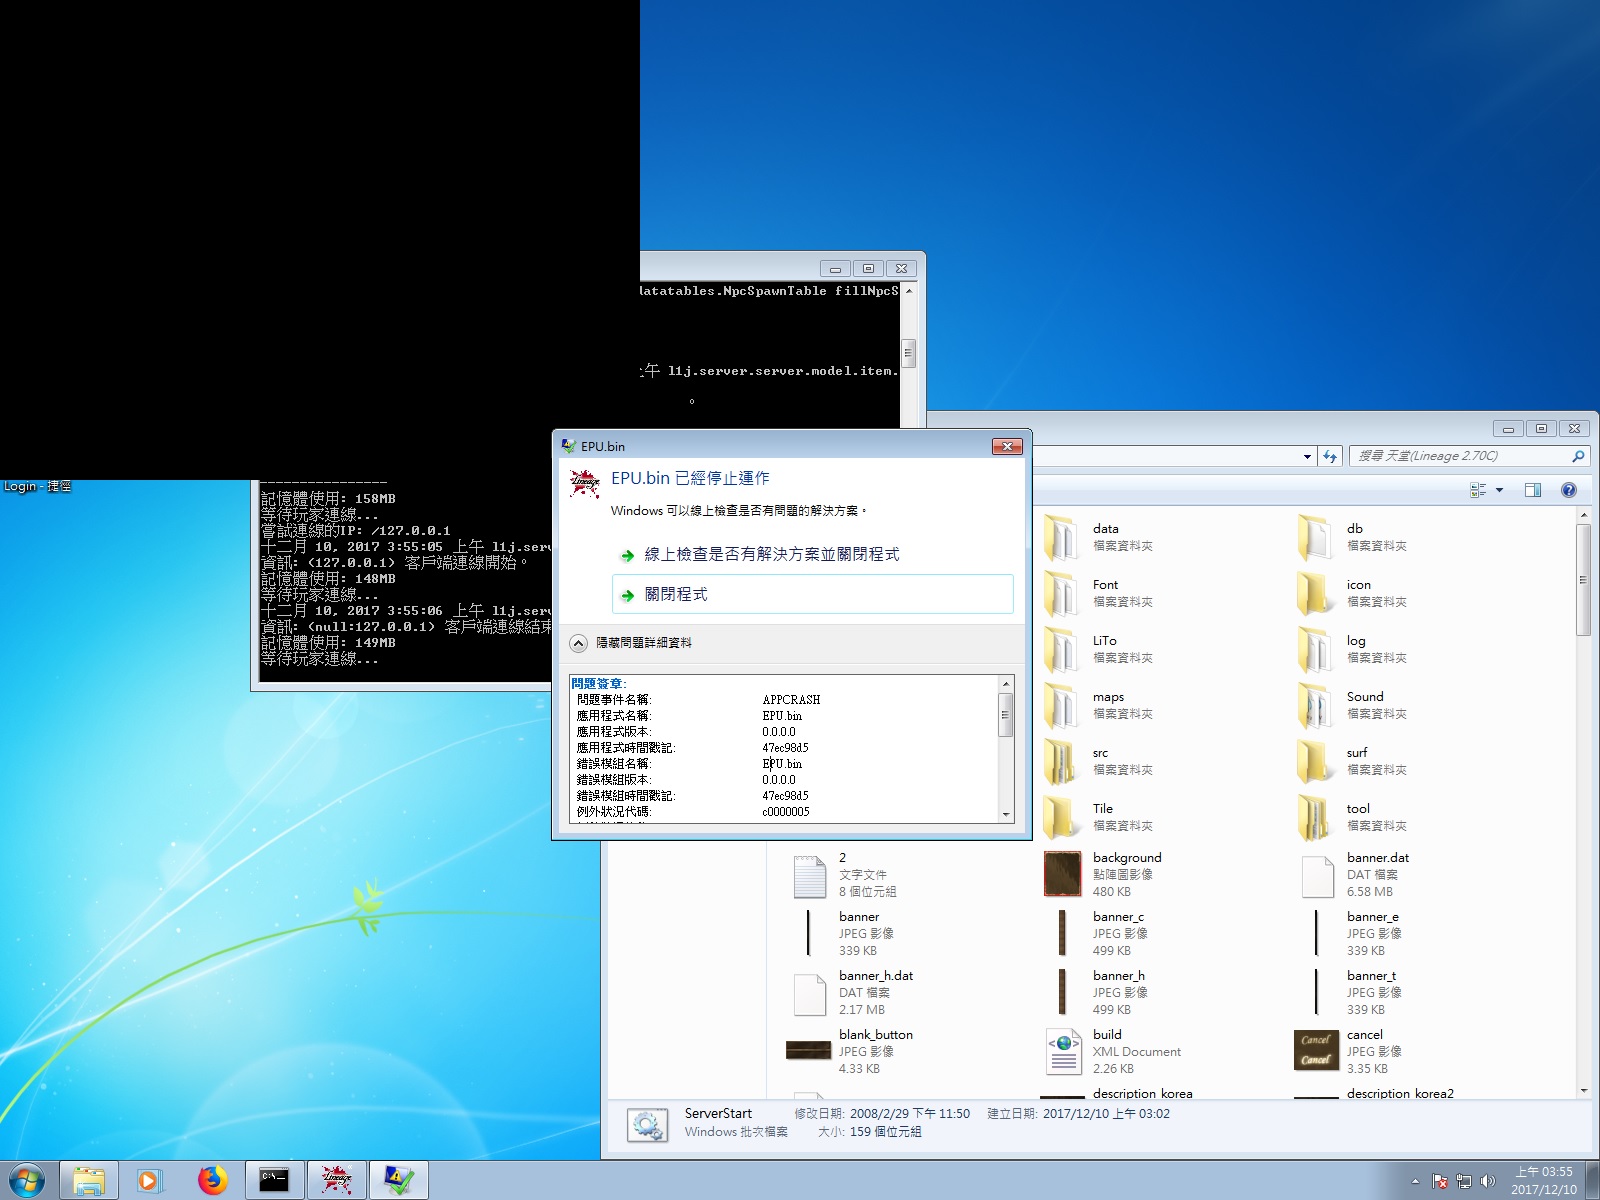The image size is (1600, 1200).
Task: Select the build XML Document icon
Action: coord(1064,1052)
